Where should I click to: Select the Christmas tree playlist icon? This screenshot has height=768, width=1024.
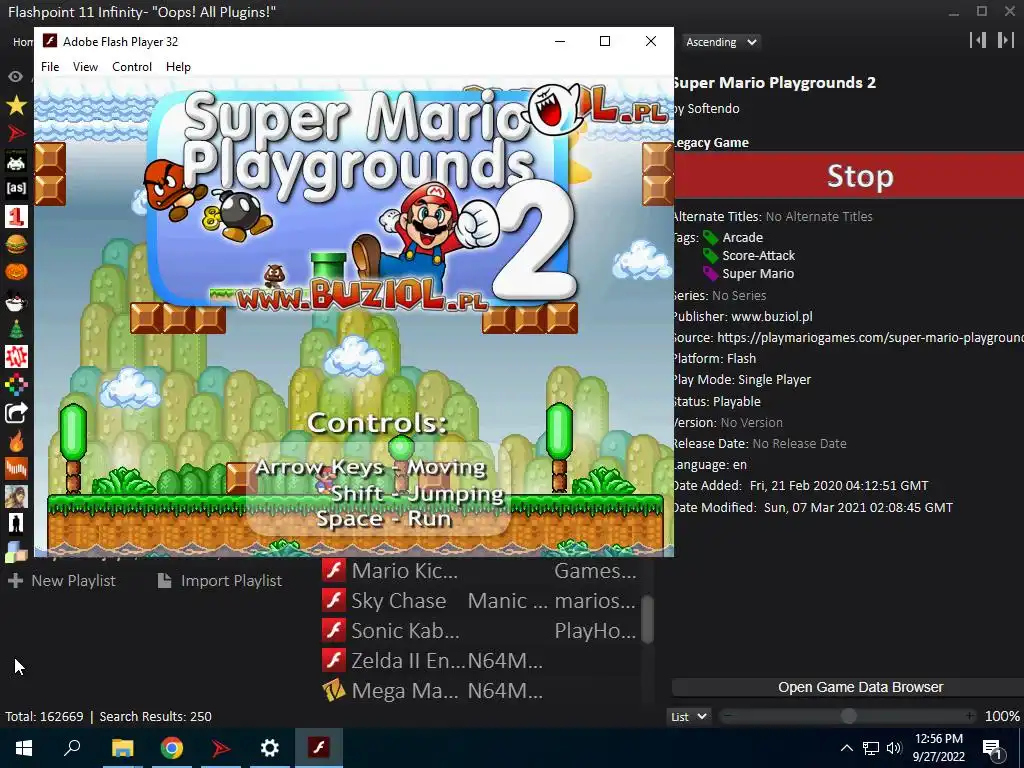(16, 328)
